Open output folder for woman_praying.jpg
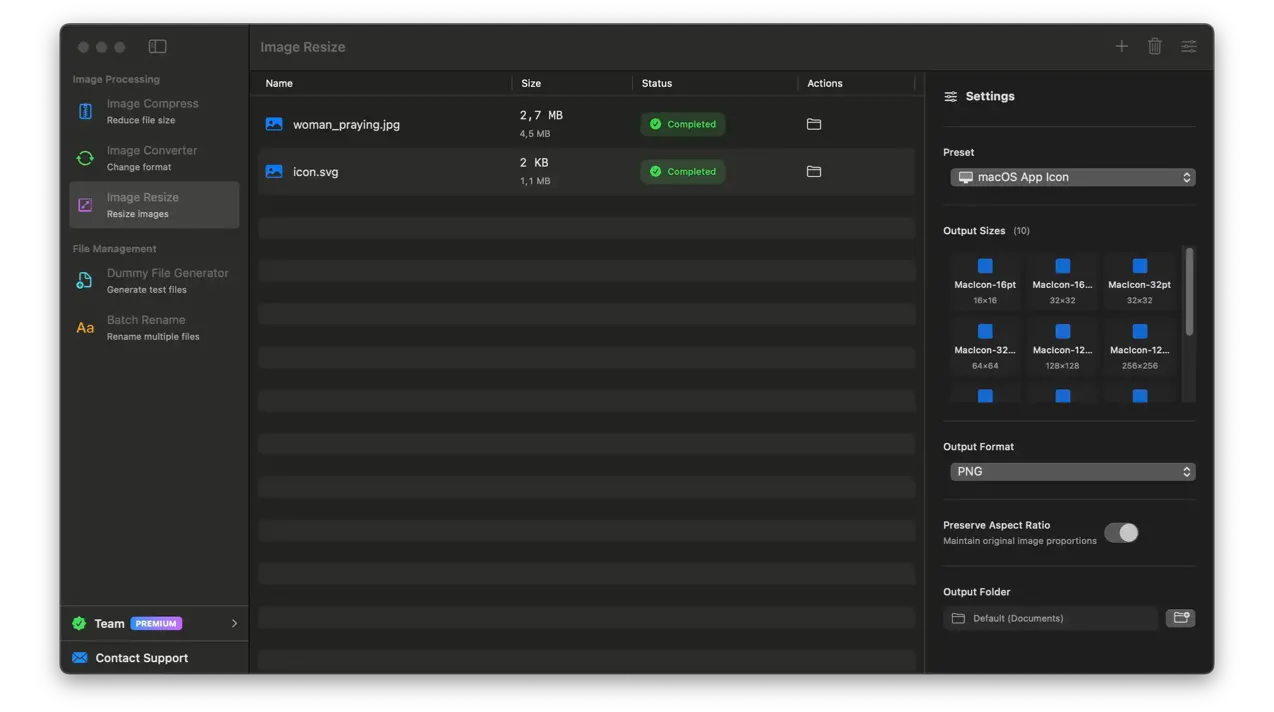The height and width of the screenshot is (712, 1274). coord(813,124)
